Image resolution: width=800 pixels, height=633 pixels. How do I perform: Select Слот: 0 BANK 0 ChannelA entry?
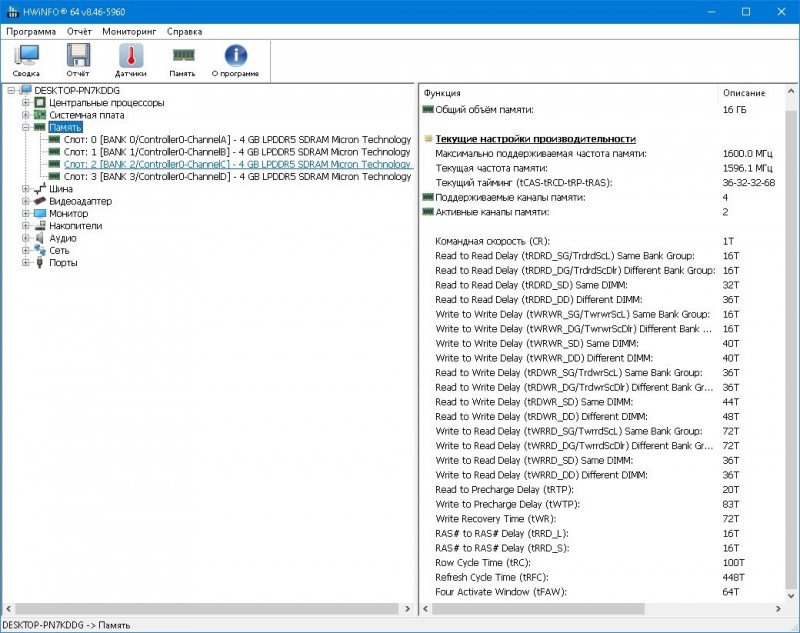click(x=237, y=139)
